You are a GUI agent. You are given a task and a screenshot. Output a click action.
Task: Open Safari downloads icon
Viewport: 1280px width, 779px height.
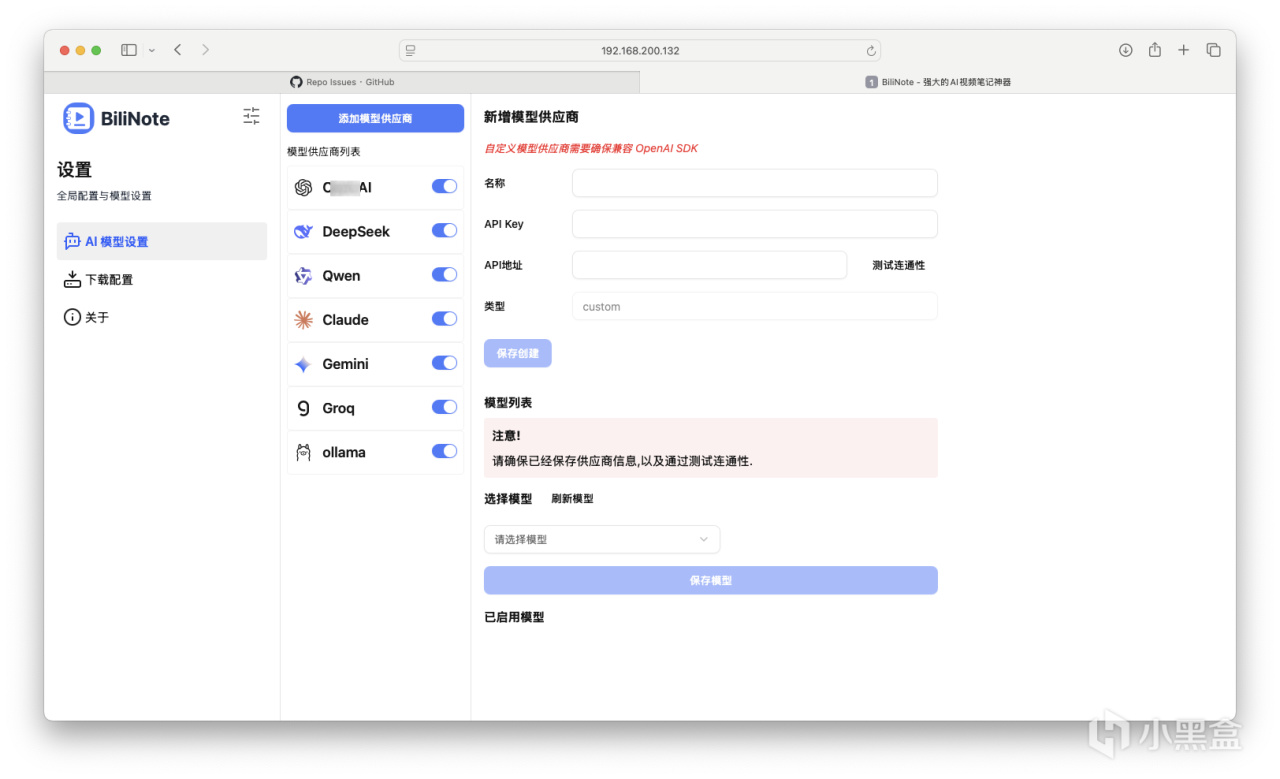pos(1126,50)
